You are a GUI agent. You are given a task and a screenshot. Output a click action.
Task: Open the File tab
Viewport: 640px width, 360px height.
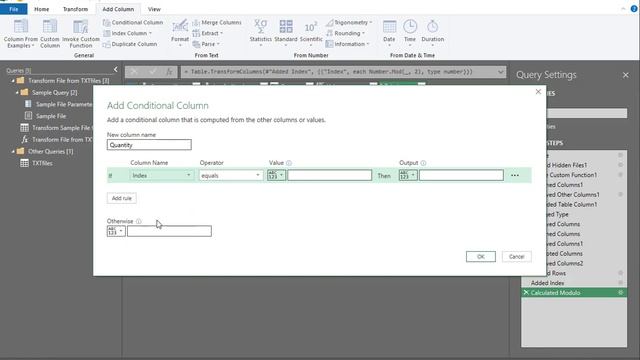pyautogui.click(x=13, y=9)
